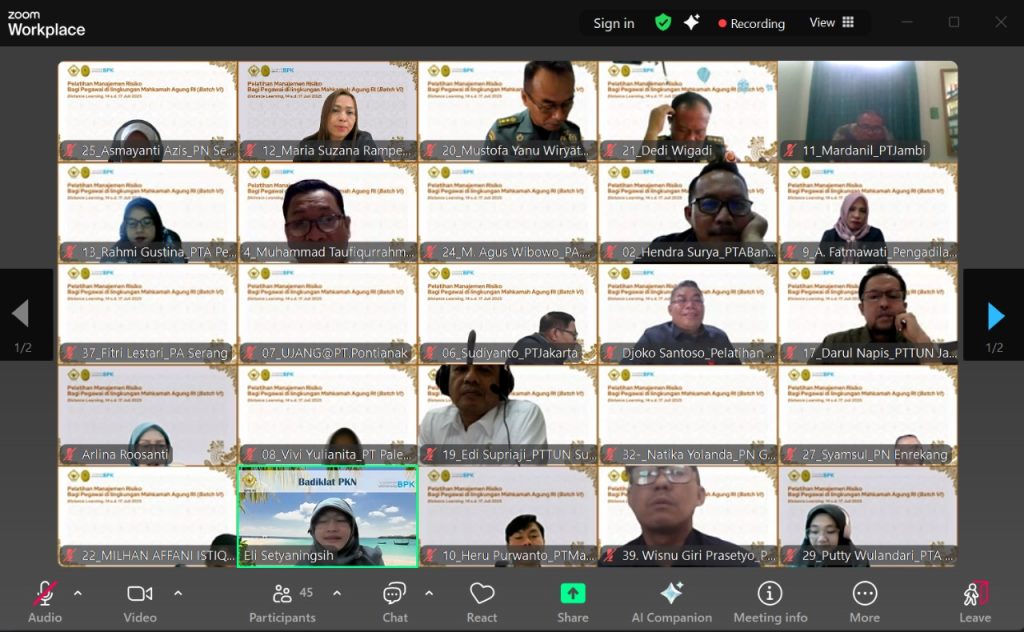This screenshot has height=632, width=1024.
Task: Toggle camera with Video button
Action: (140, 601)
